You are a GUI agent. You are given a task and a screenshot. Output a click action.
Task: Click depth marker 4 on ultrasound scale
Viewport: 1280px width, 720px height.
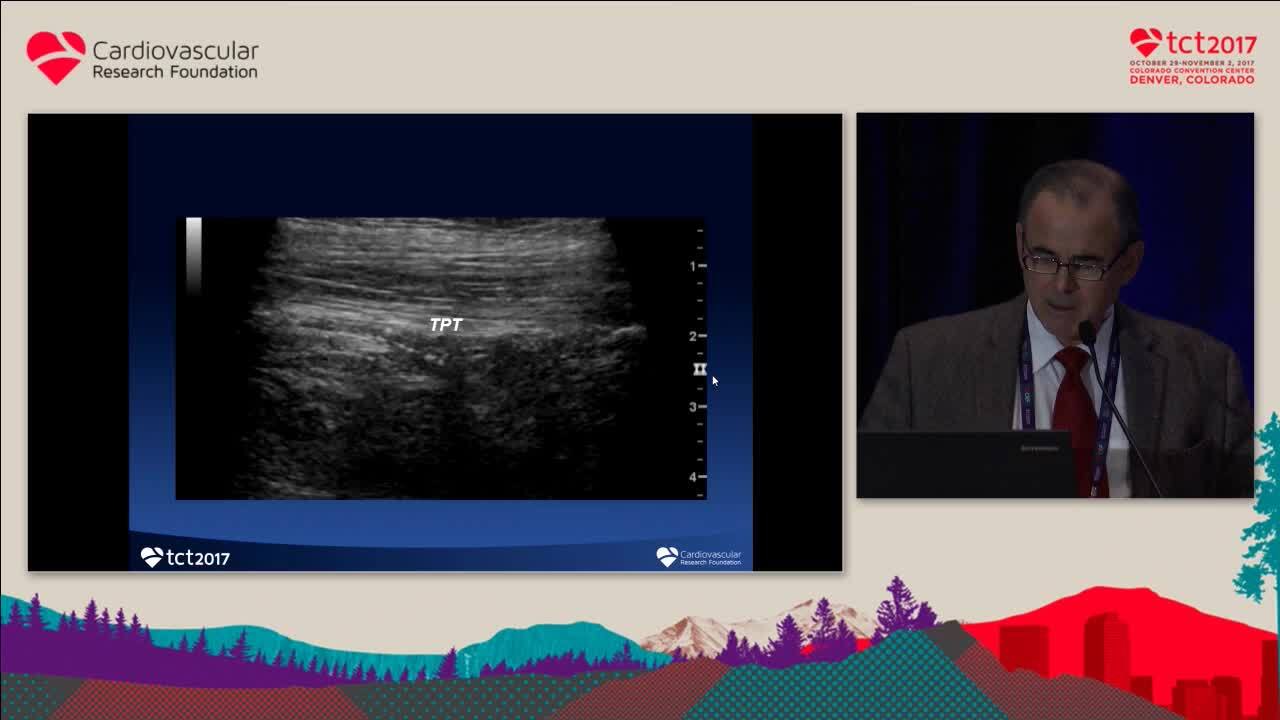point(693,477)
